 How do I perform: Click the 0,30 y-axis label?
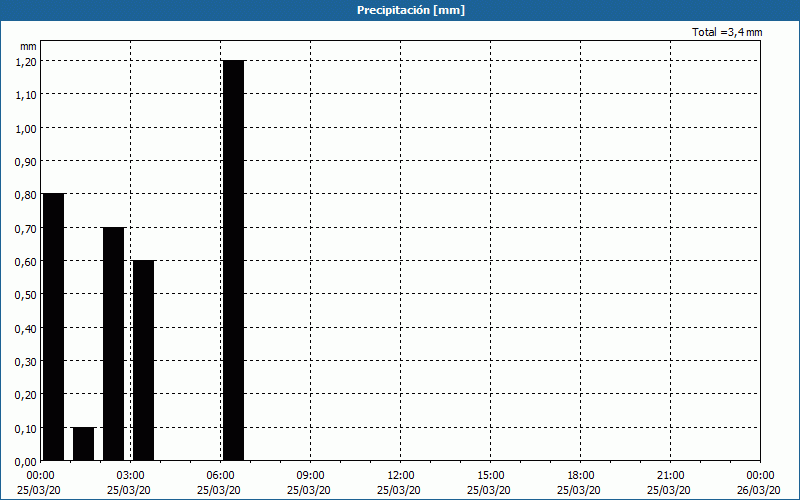26,362
